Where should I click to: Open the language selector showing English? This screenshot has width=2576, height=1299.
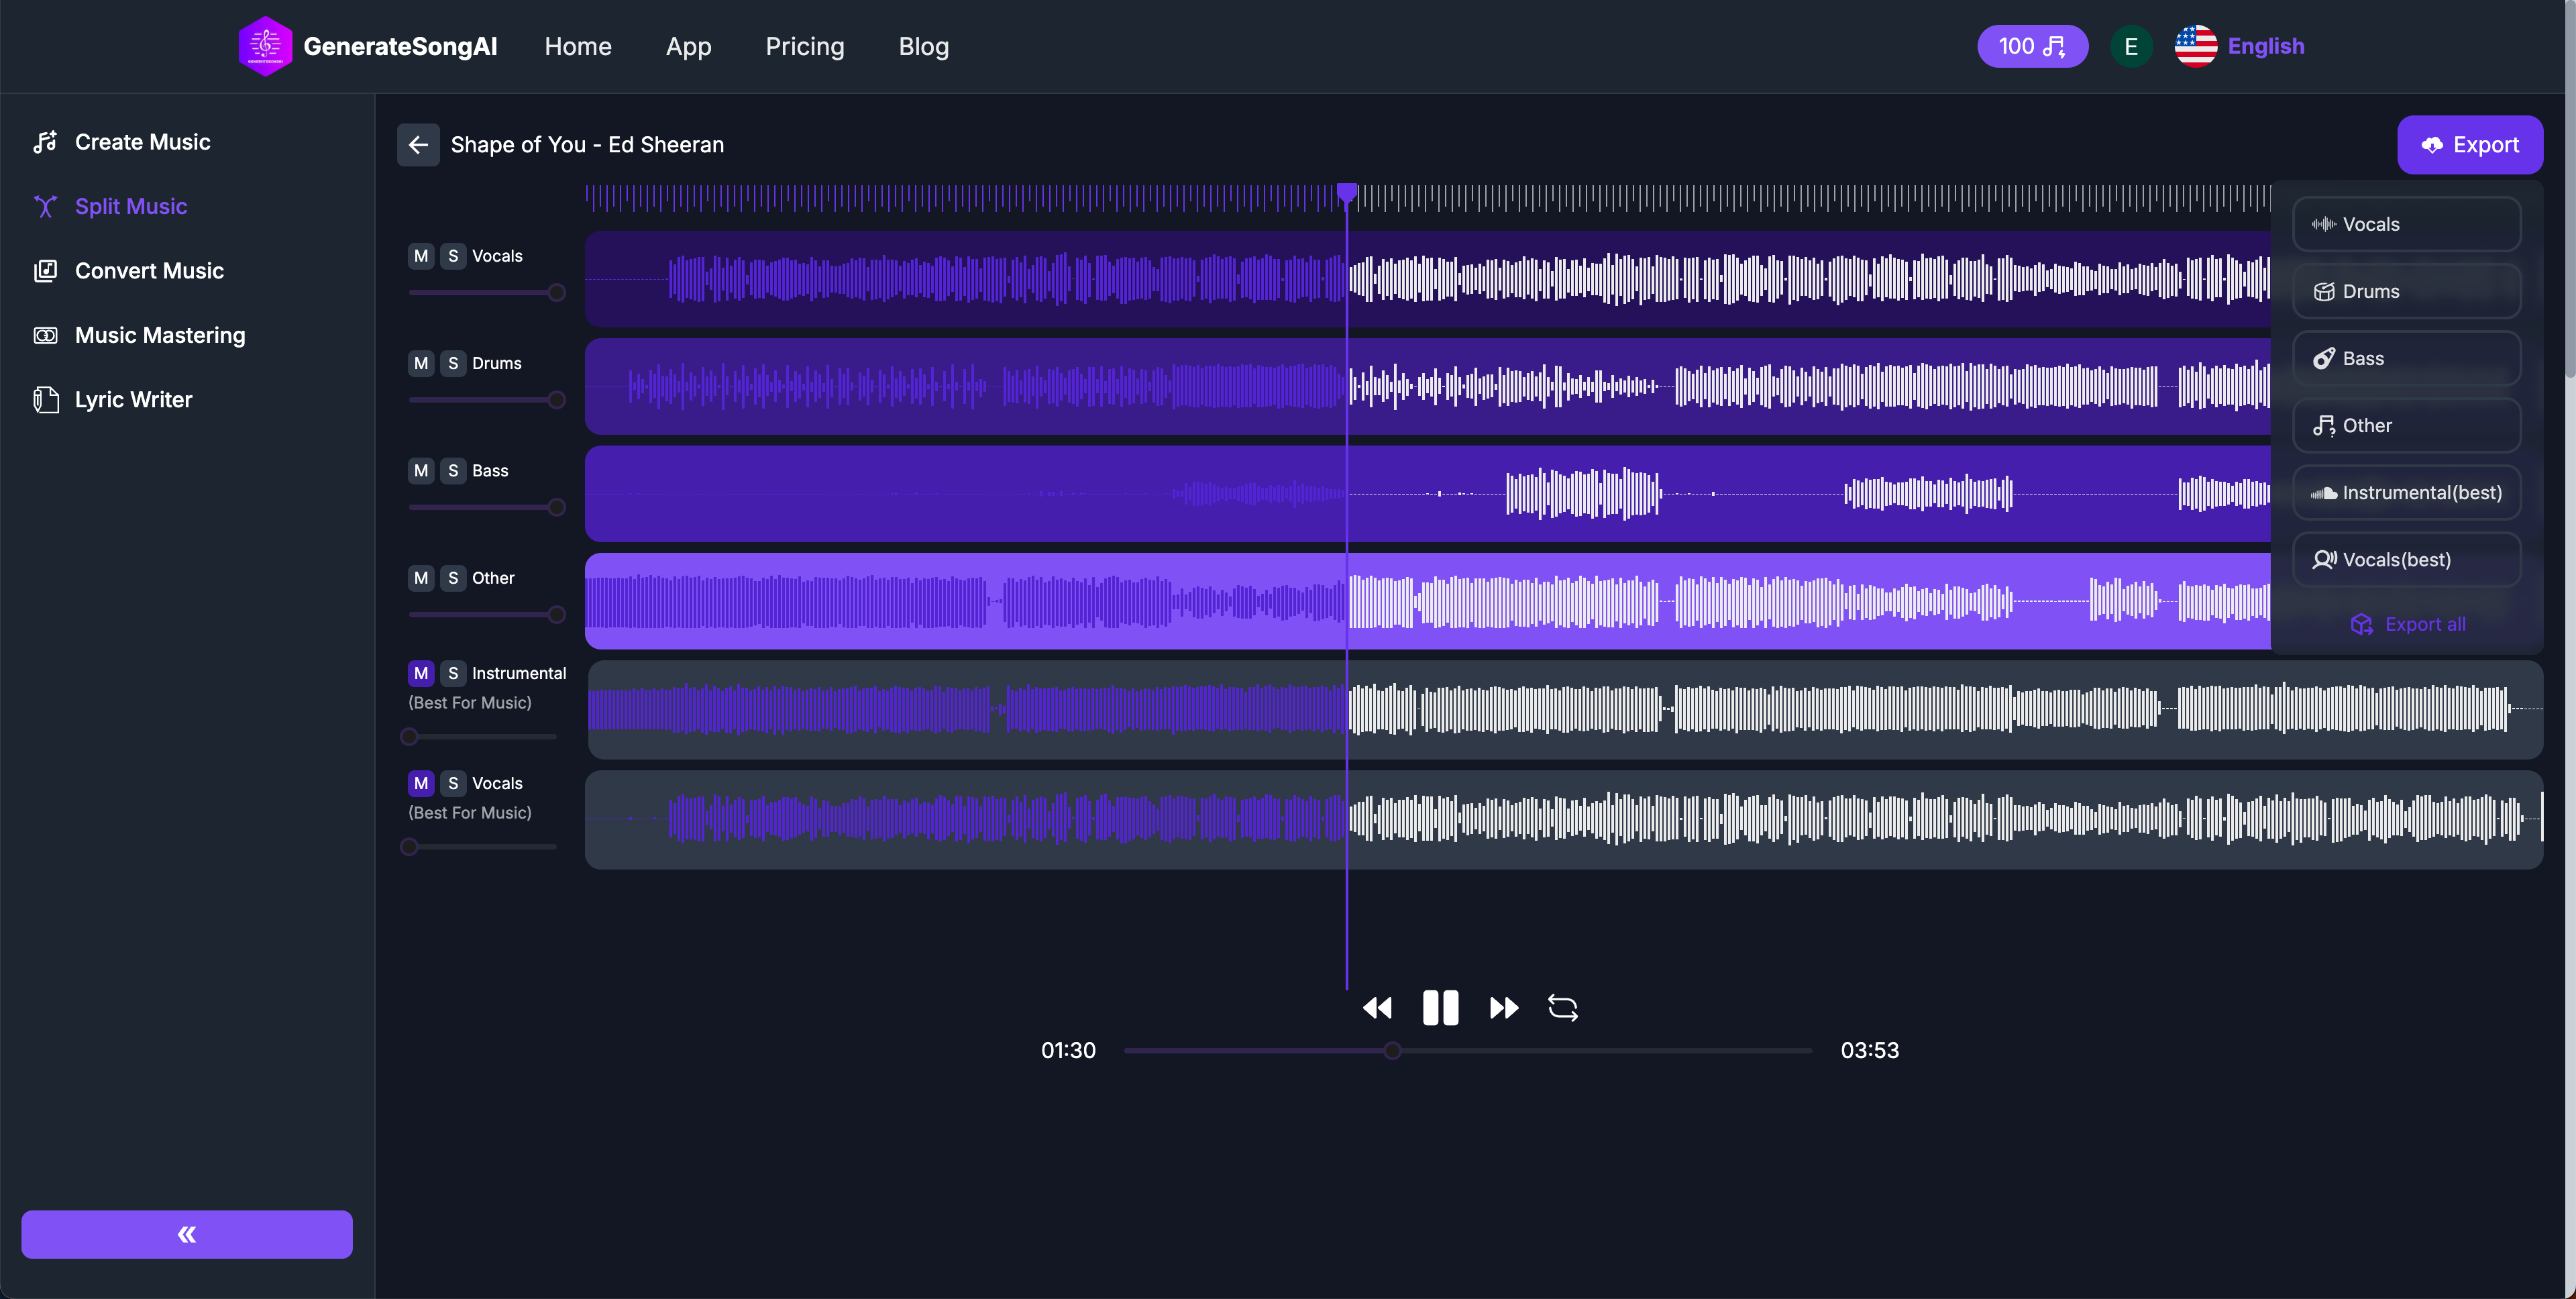2240,46
